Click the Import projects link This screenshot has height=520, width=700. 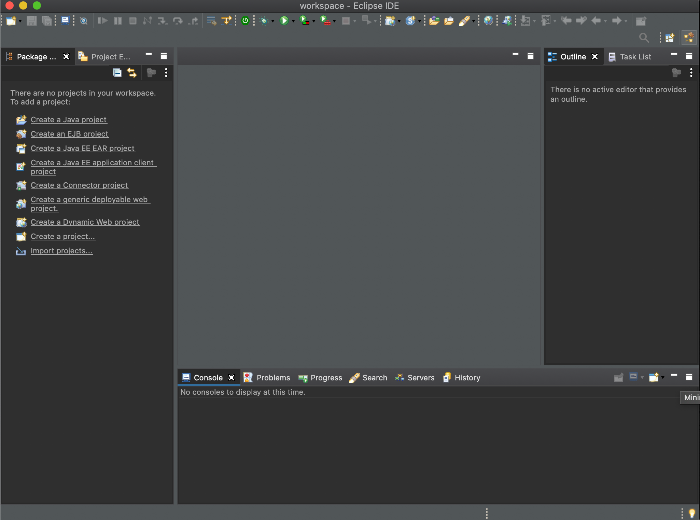point(62,251)
